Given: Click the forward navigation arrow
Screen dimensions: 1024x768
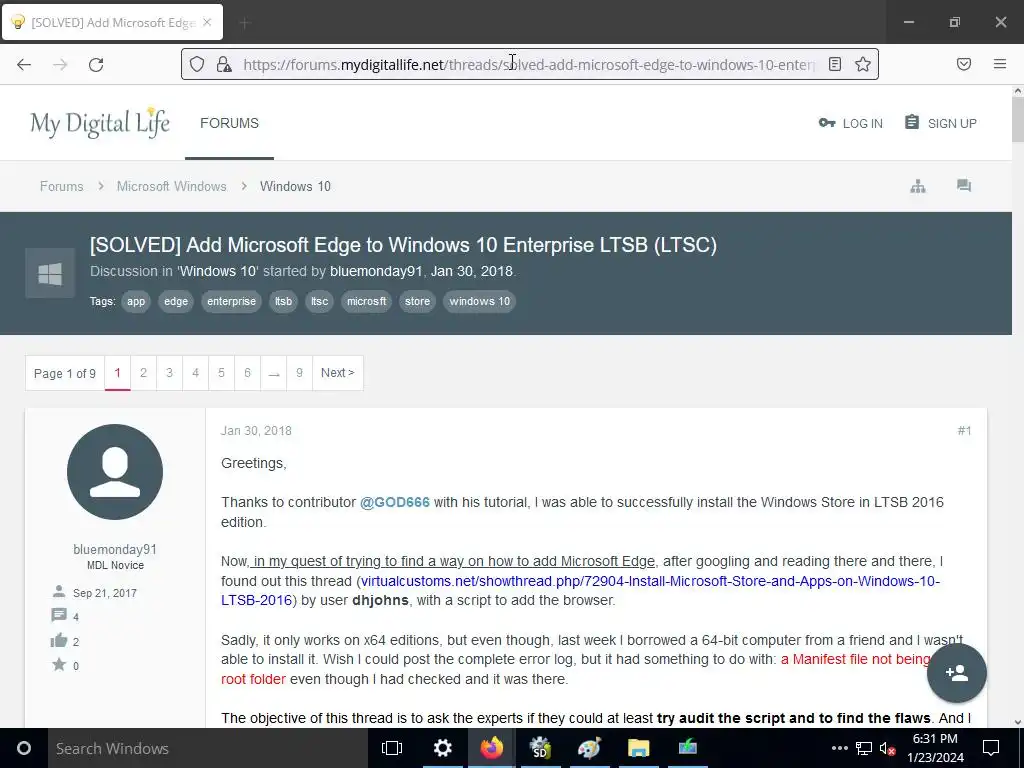Looking at the screenshot, I should pos(60,65).
